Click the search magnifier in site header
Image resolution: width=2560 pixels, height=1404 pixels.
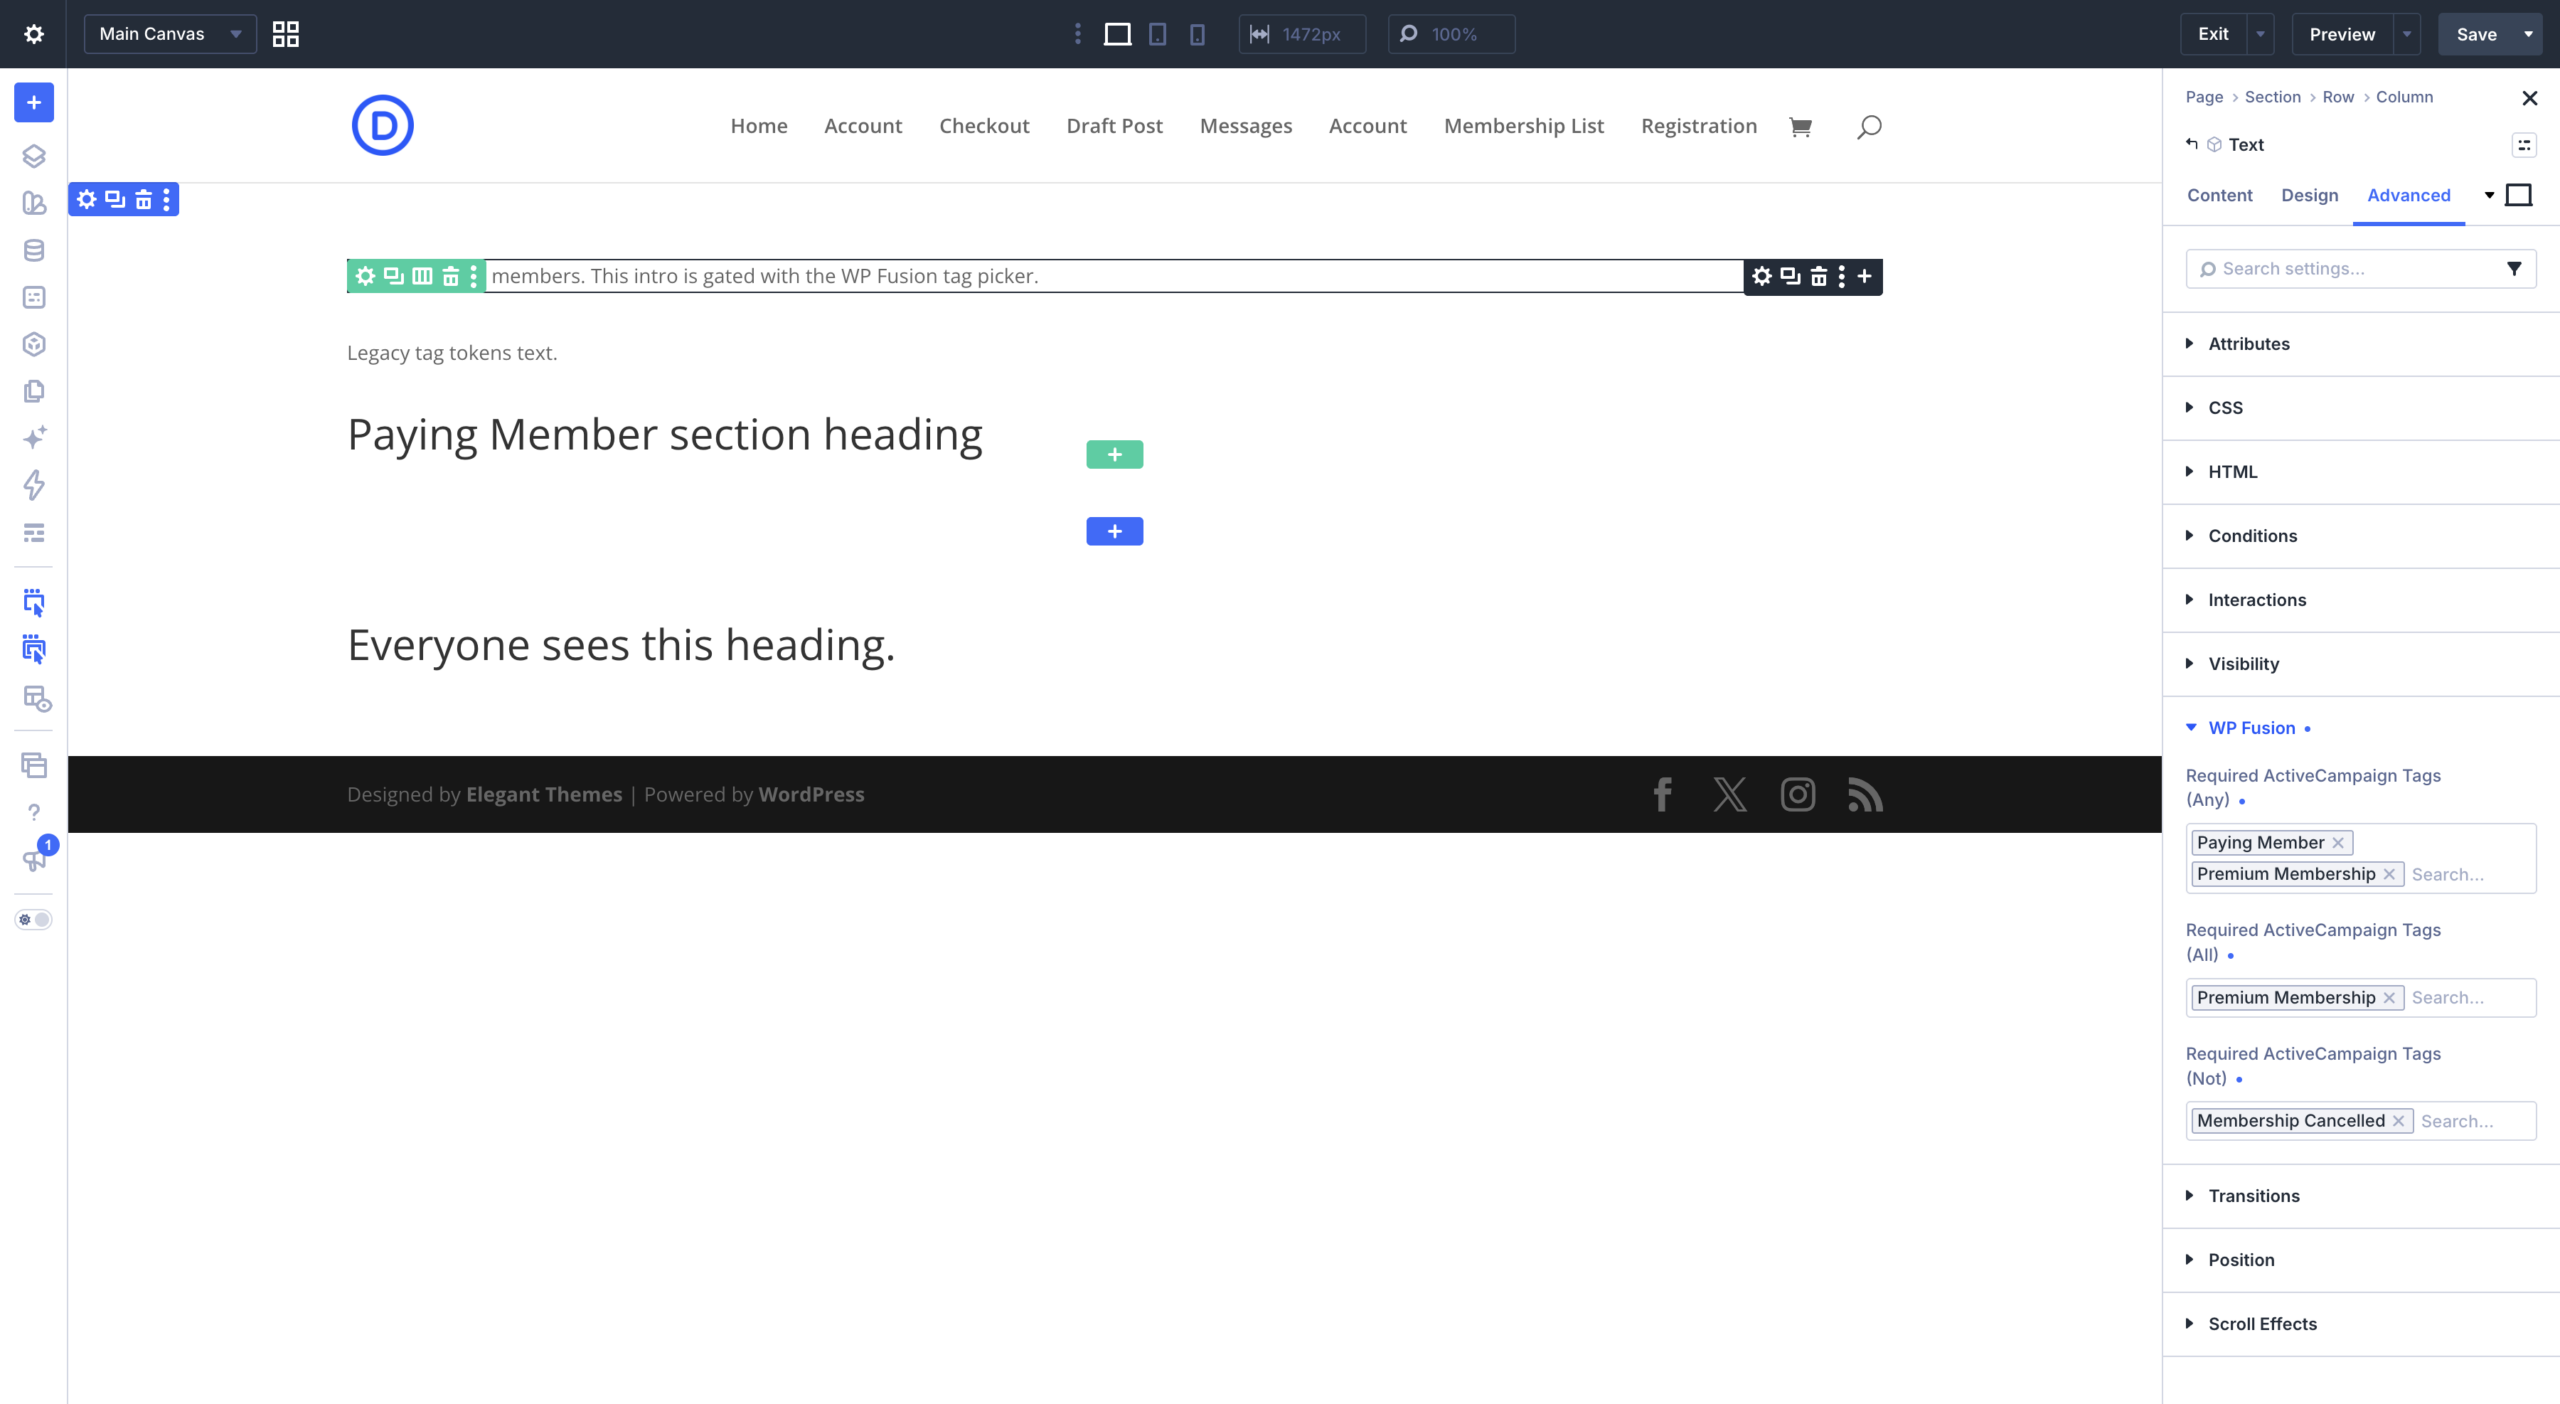point(1869,126)
